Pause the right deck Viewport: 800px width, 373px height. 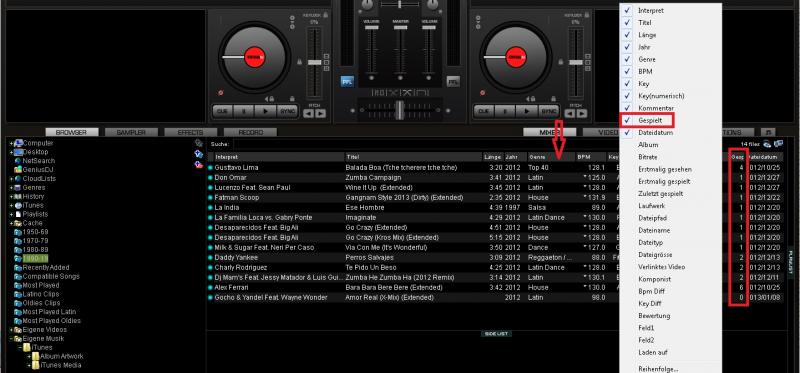pyautogui.click(x=505, y=111)
